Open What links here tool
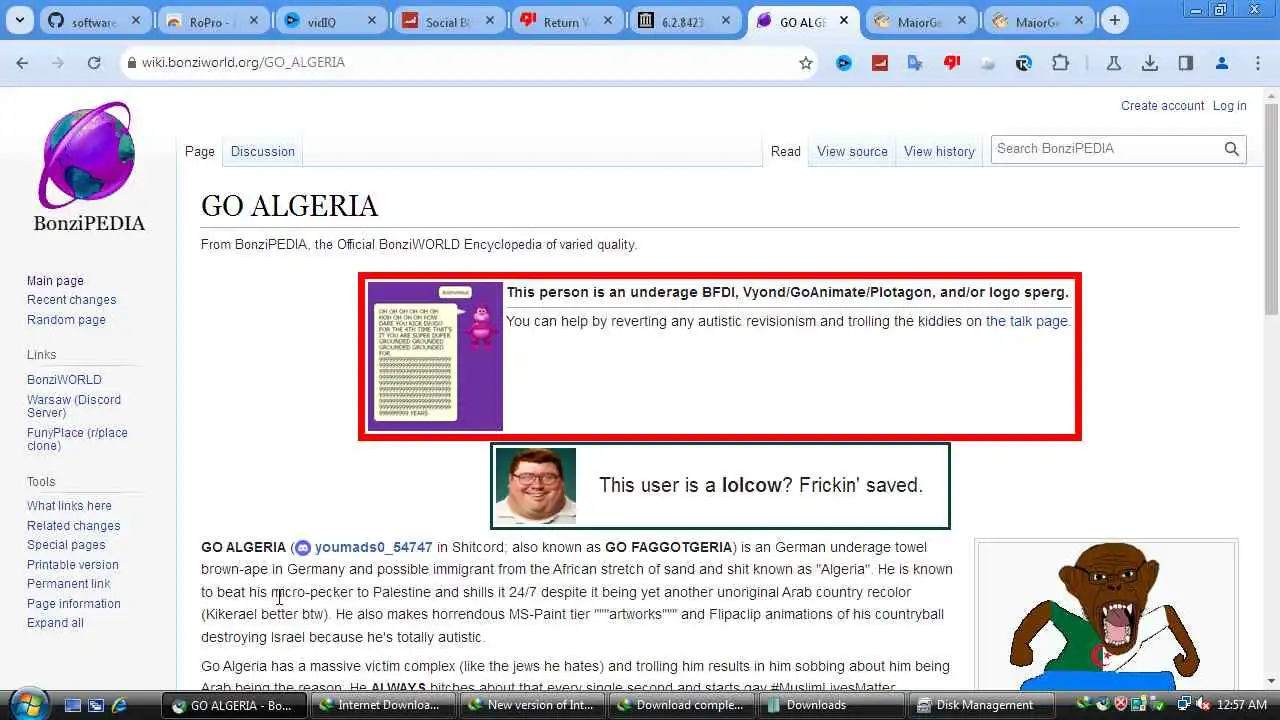The image size is (1280, 720). [x=69, y=506]
